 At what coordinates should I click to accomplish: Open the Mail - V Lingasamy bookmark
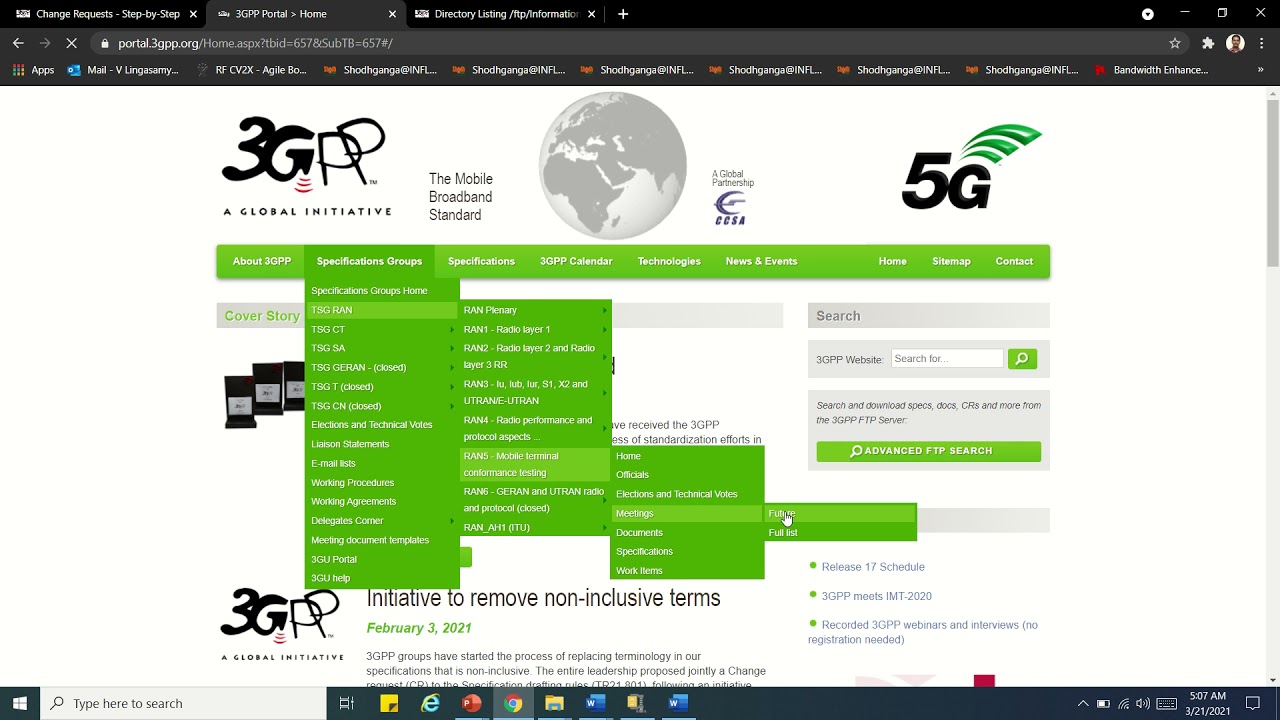(123, 70)
